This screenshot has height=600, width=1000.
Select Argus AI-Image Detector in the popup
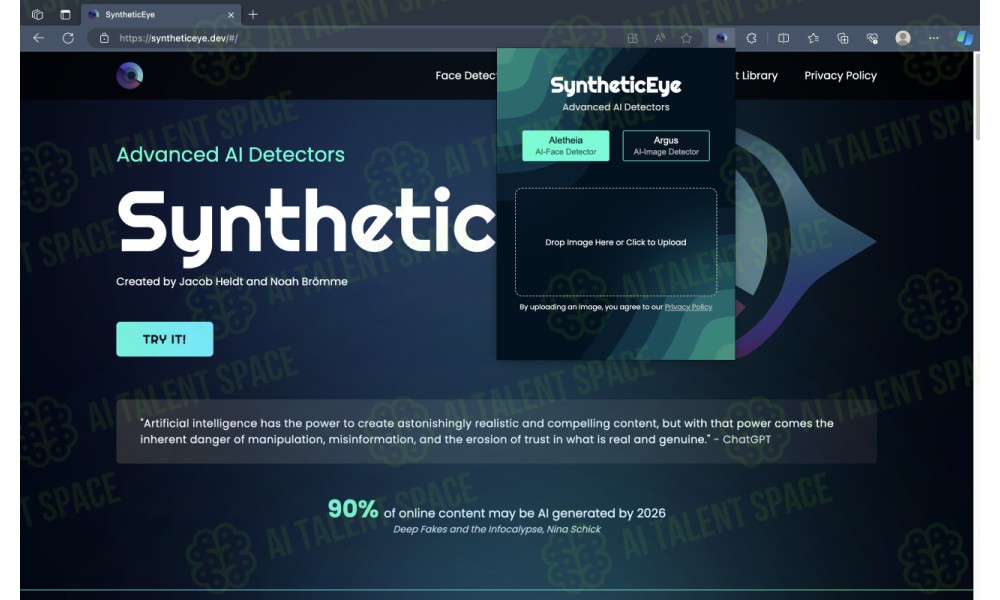click(666, 145)
